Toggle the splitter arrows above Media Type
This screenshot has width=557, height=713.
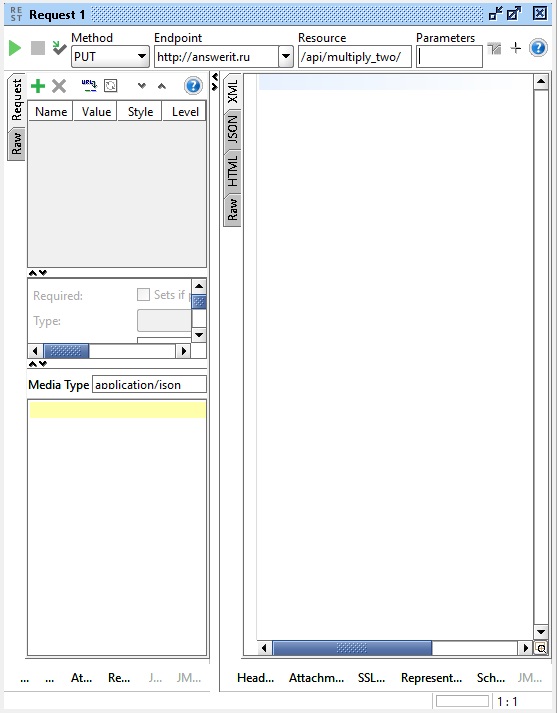tap(38, 364)
